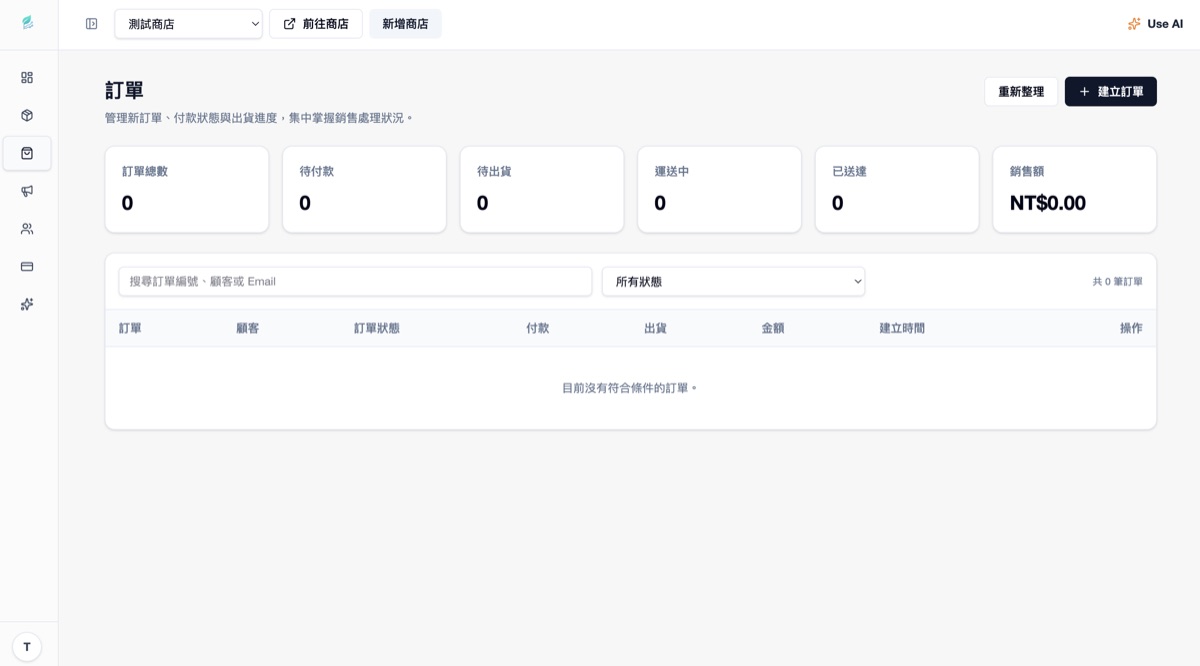Open the 所有狀態 status filter
The image size is (1200, 666).
[x=733, y=282]
